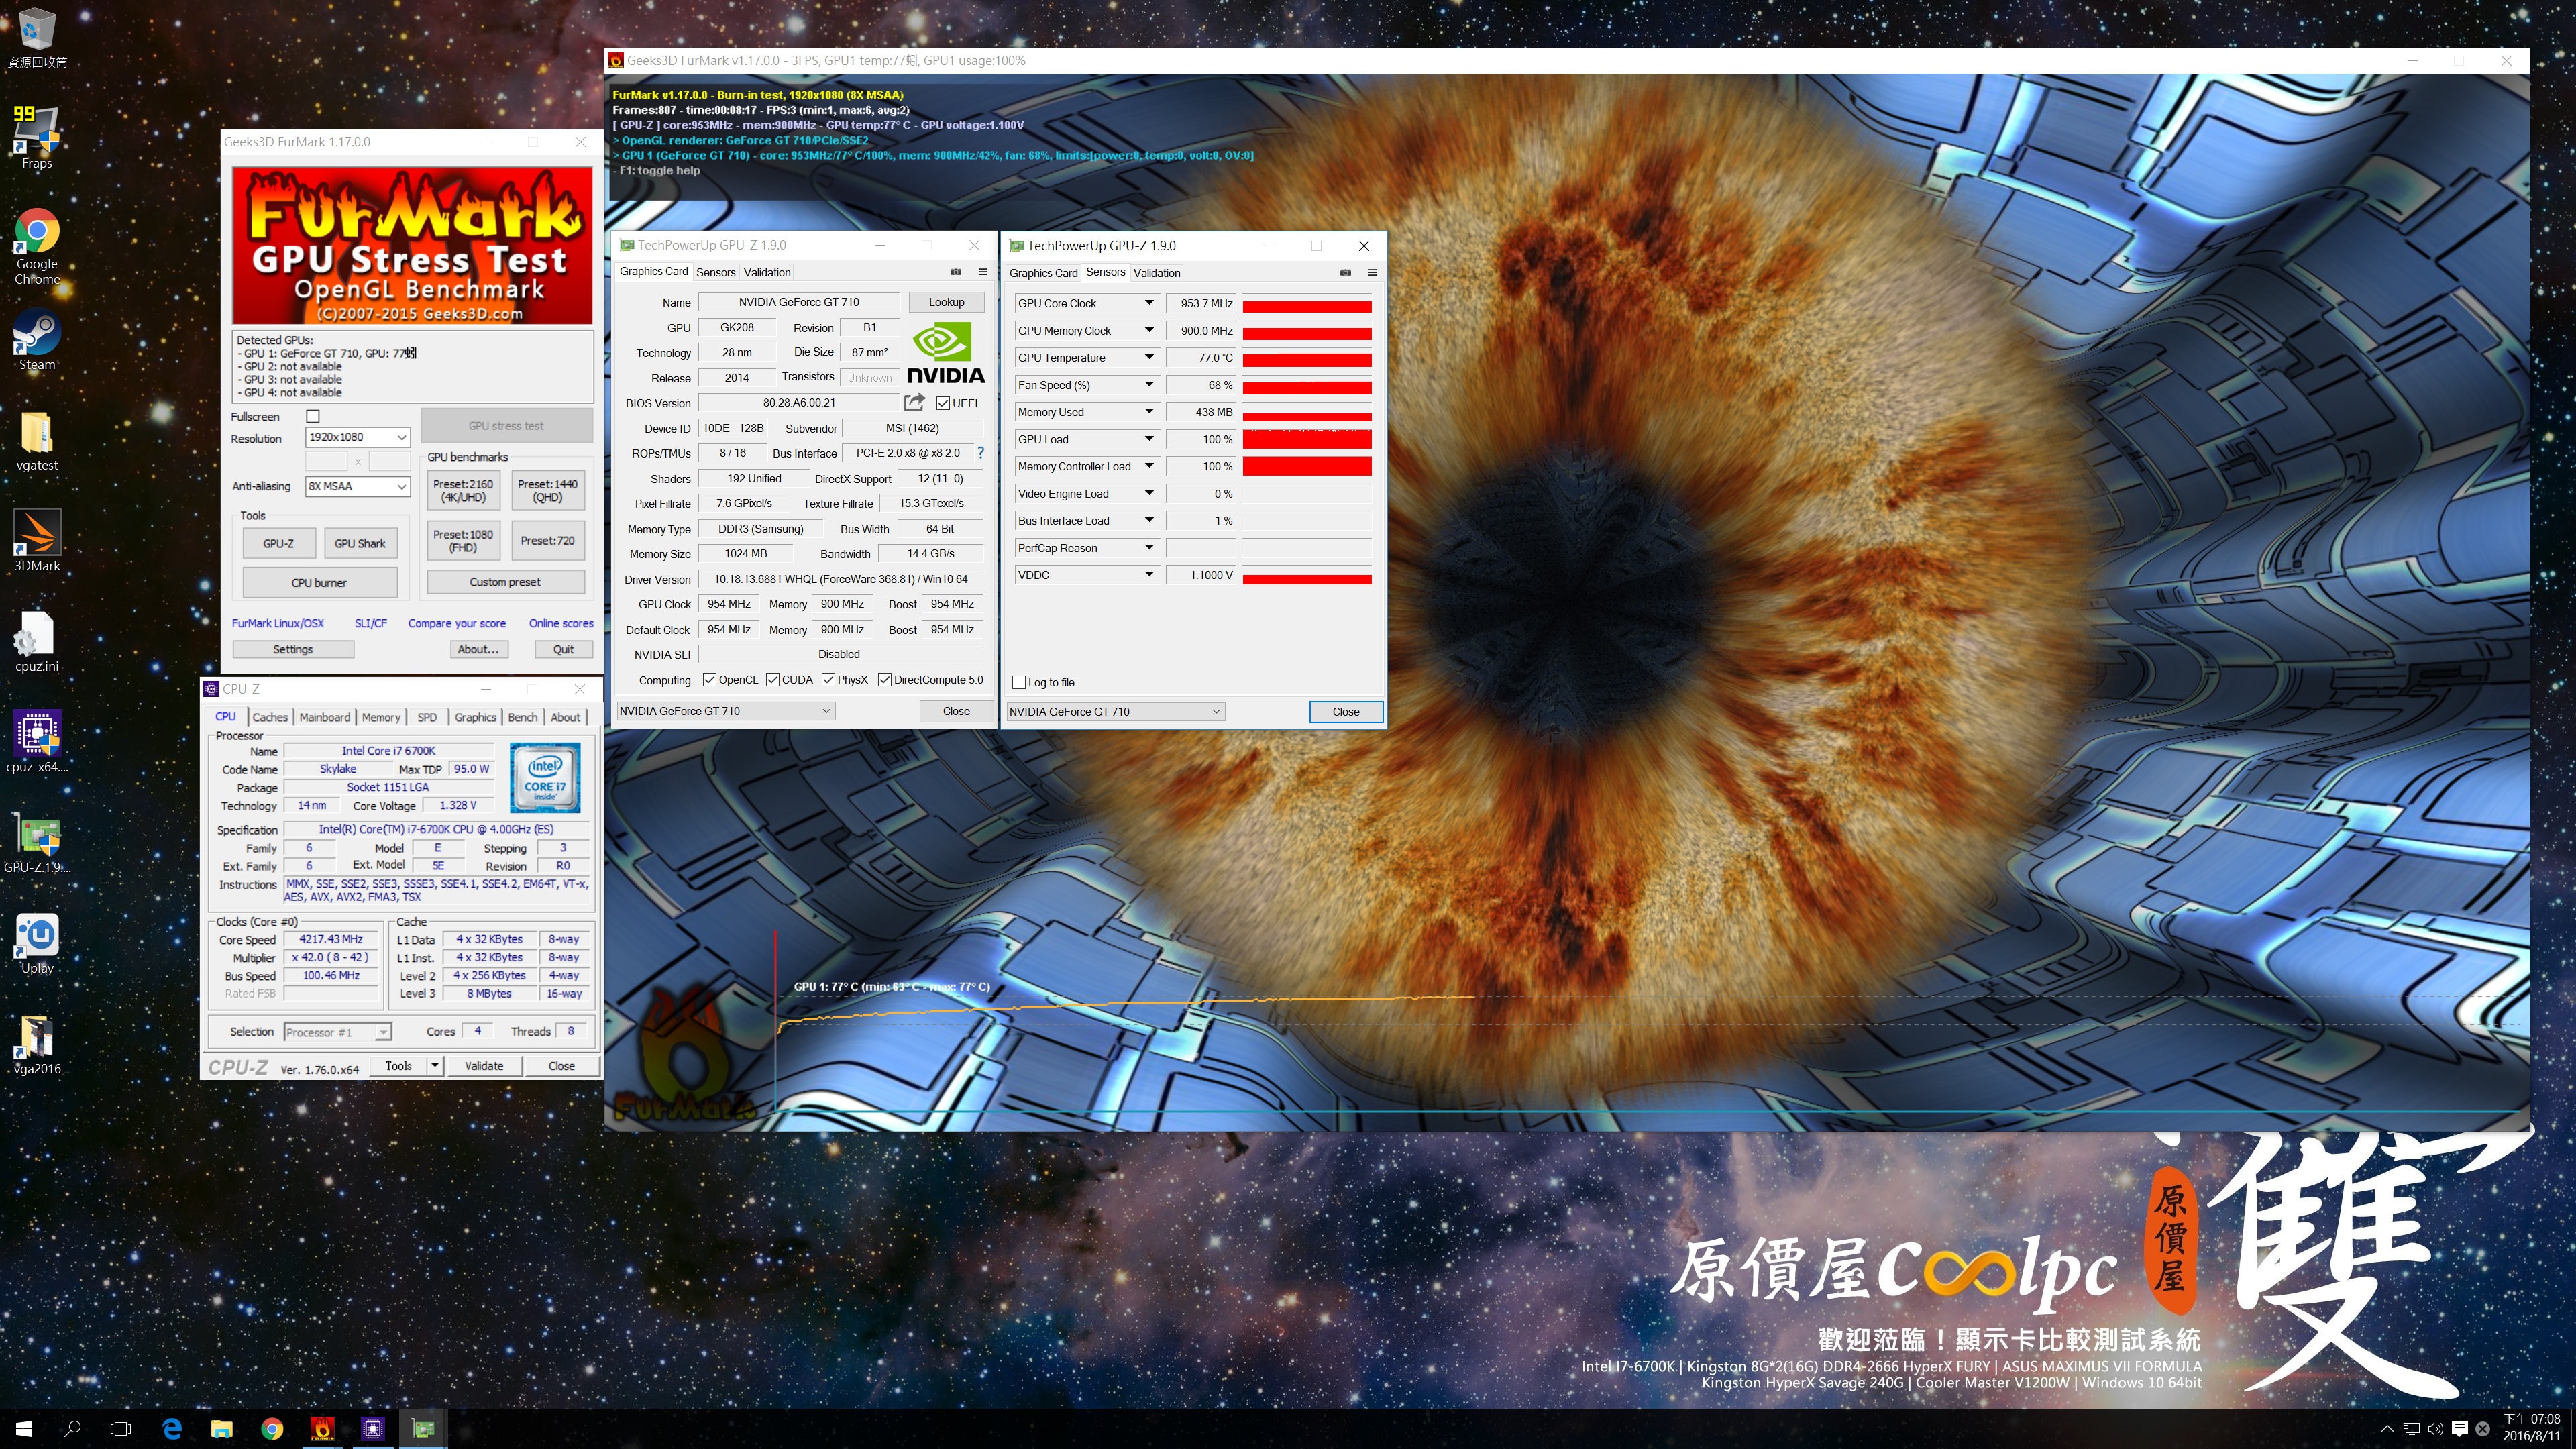The image size is (2576, 1449).
Task: Open the hamburger menu in GPU-Z Graphics Card window
Action: pos(983,272)
